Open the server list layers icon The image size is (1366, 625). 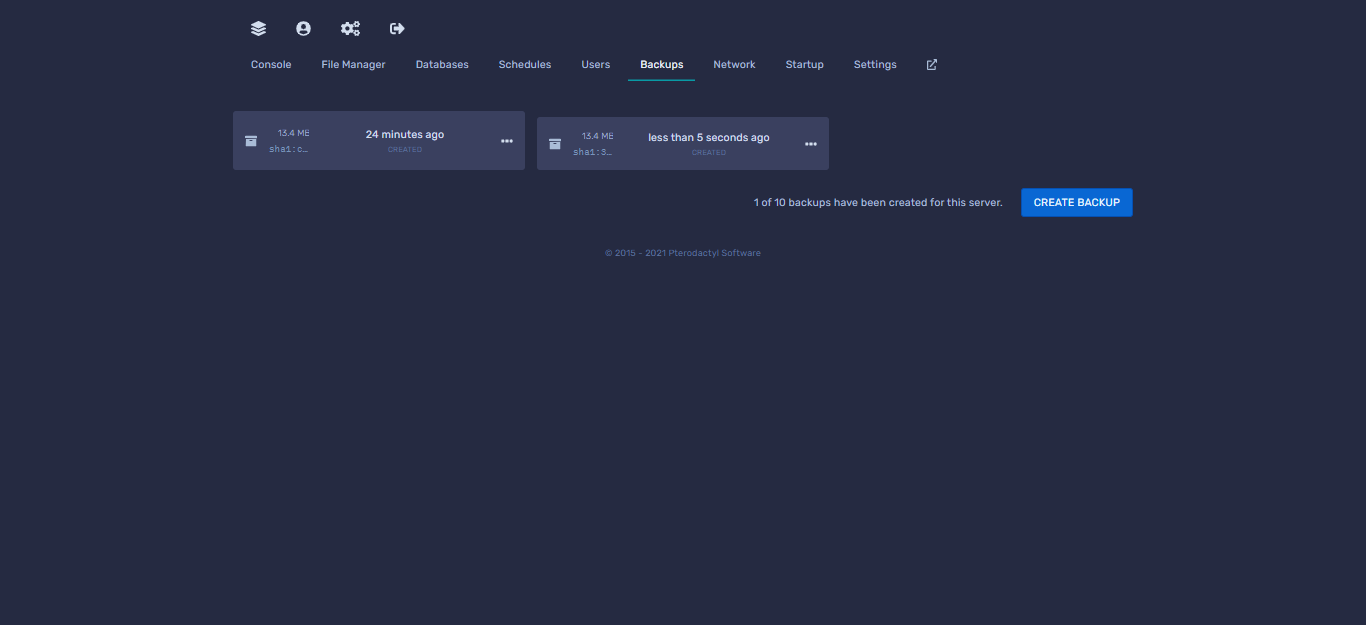(x=258, y=29)
